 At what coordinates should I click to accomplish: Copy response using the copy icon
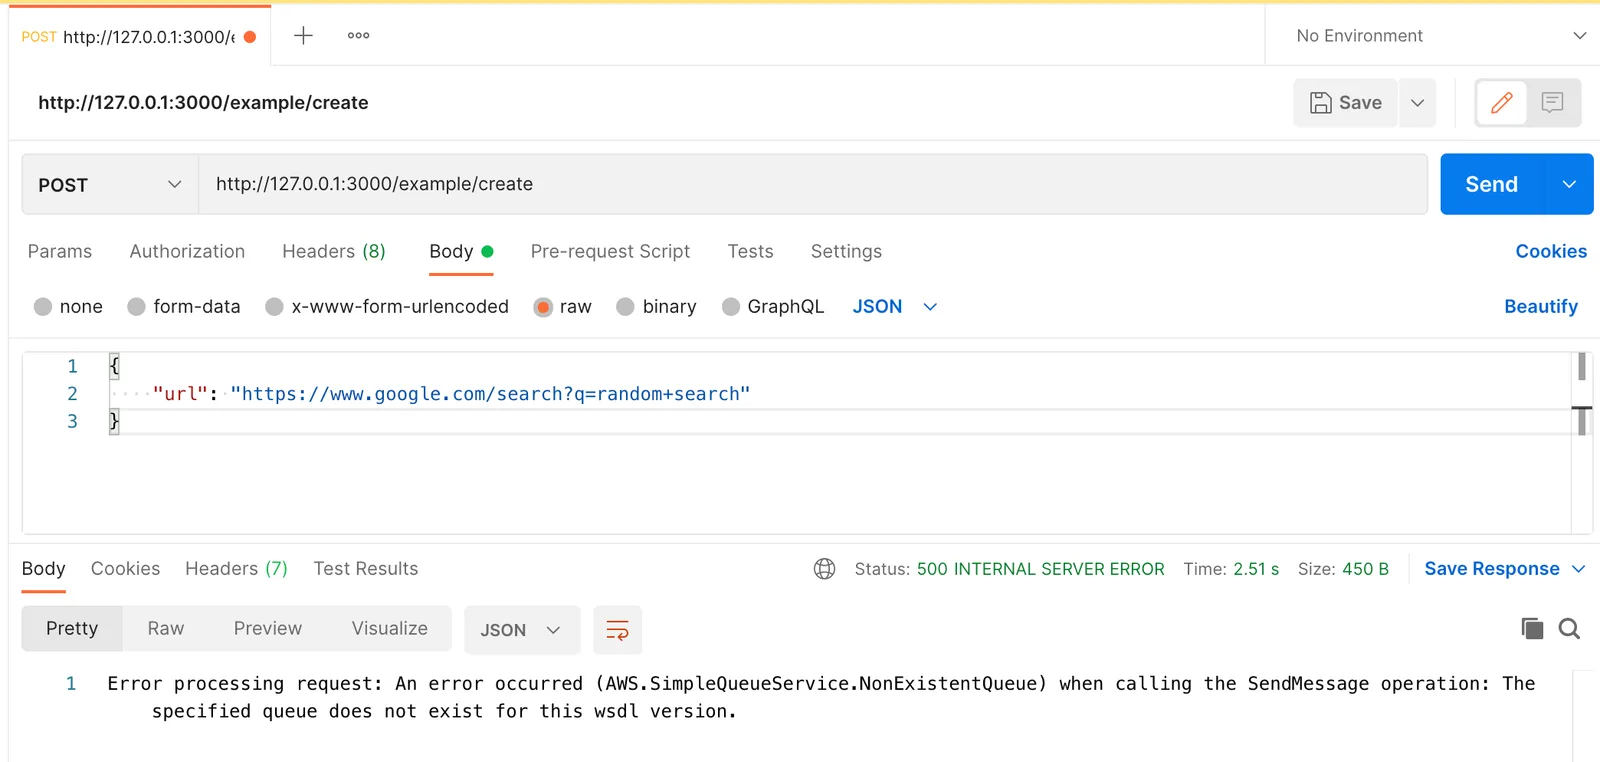pos(1531,628)
